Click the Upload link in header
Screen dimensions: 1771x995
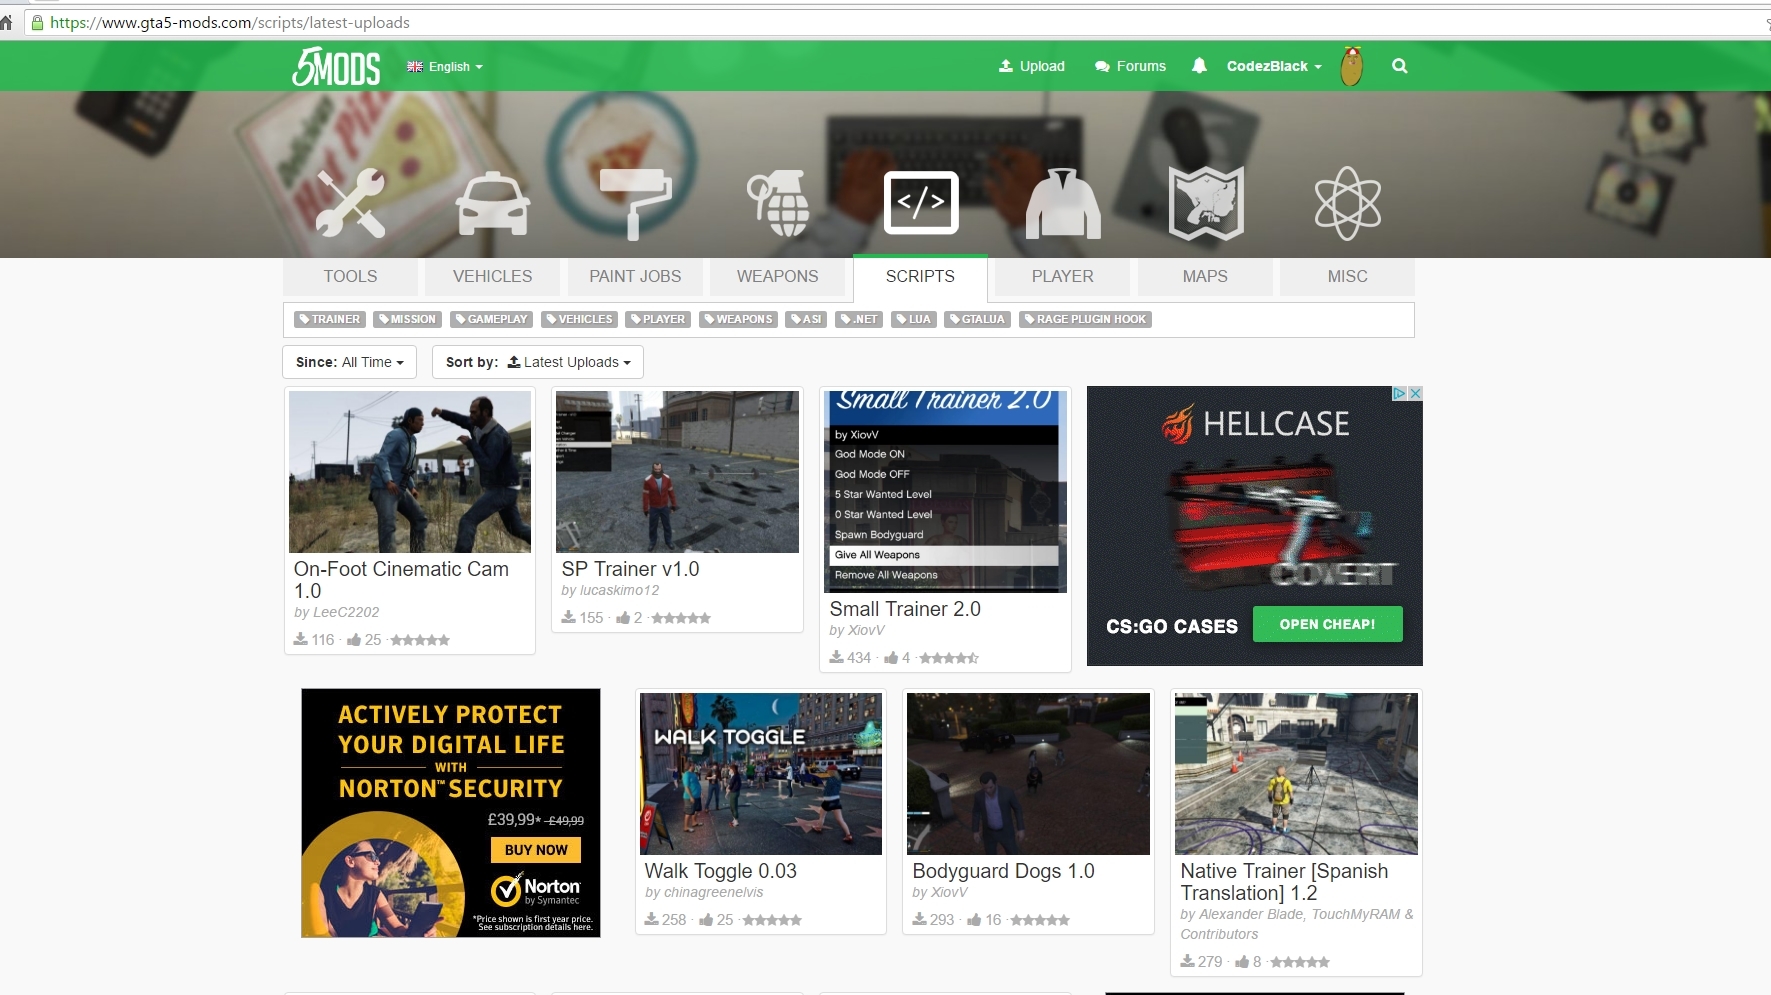(x=1032, y=66)
